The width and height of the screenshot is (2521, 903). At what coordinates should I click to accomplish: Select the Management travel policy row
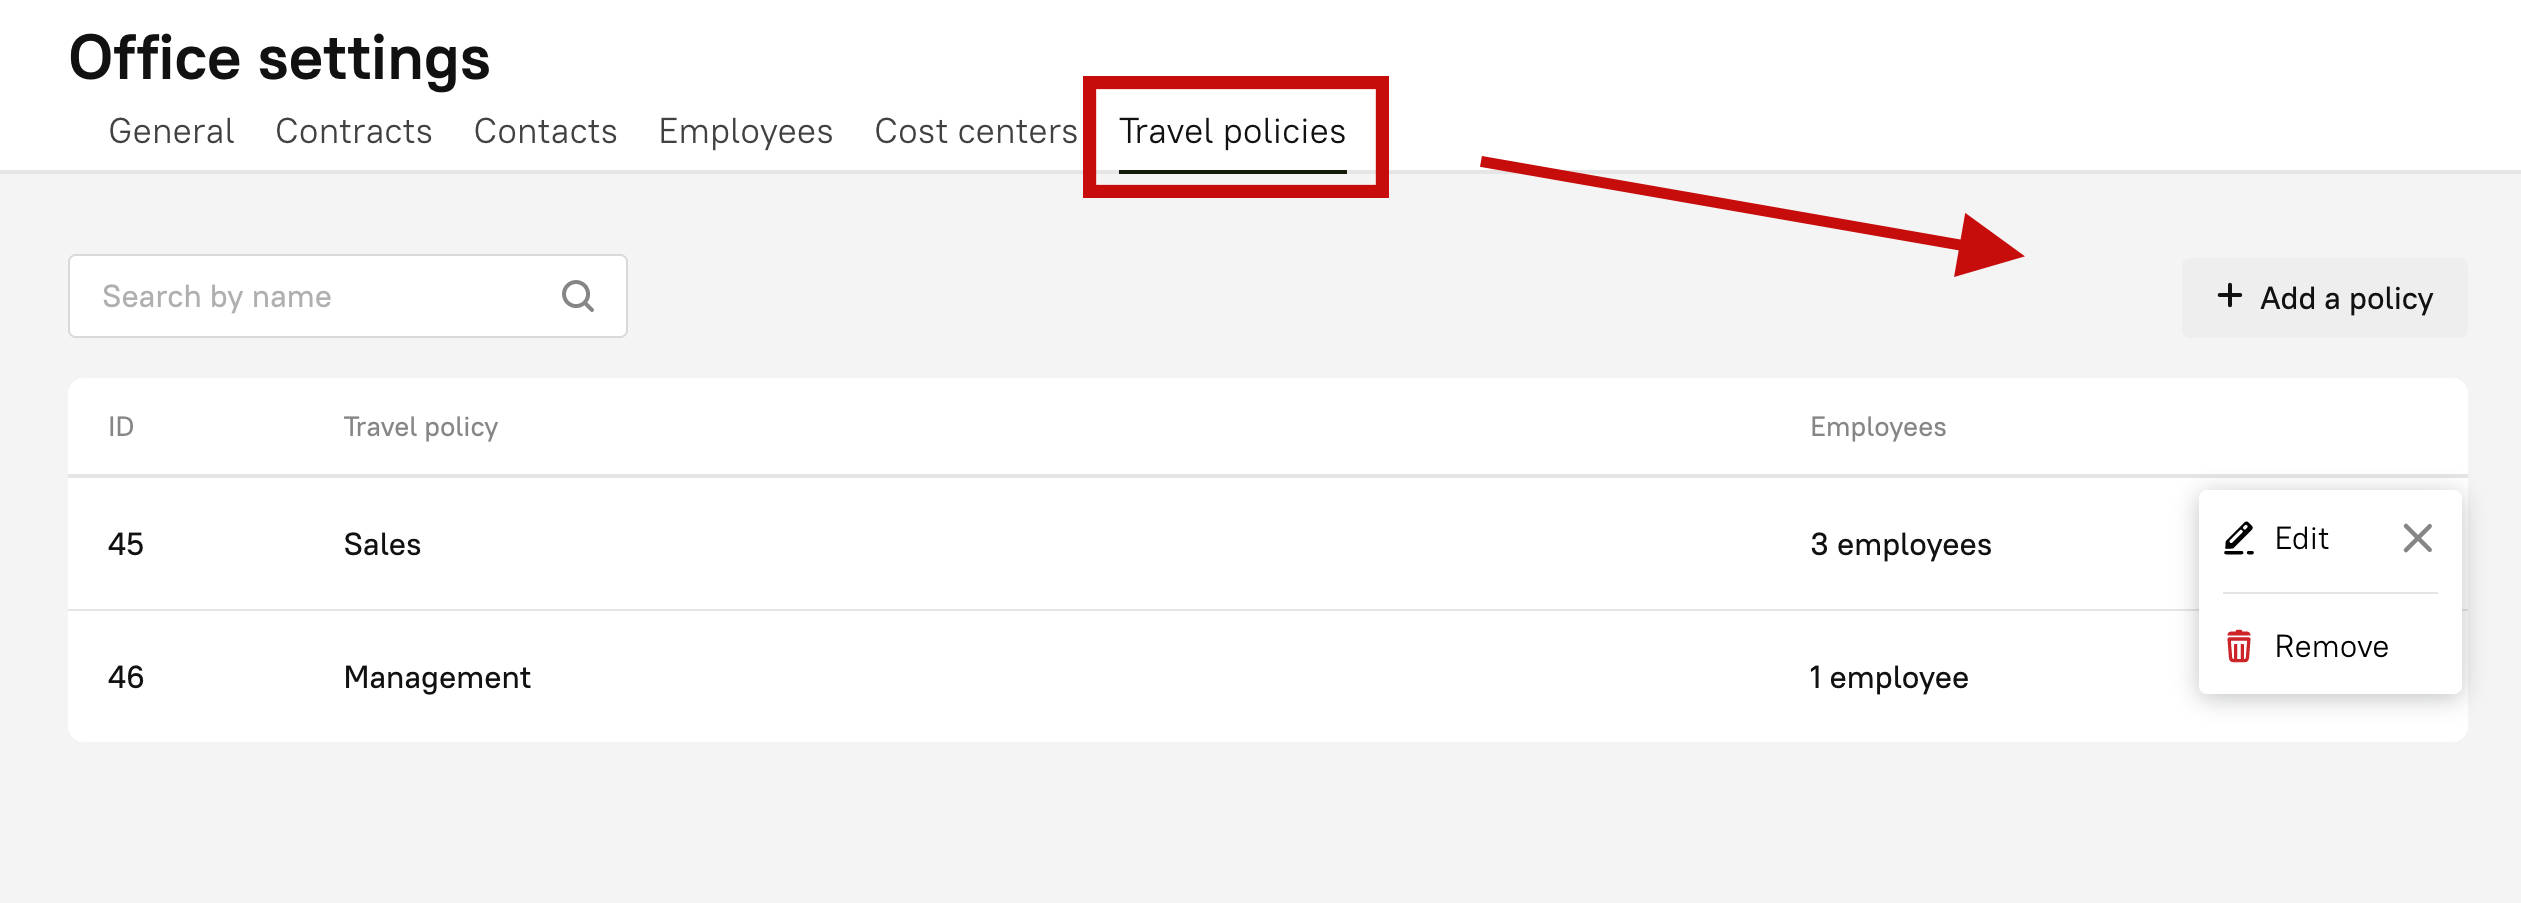pos(437,677)
